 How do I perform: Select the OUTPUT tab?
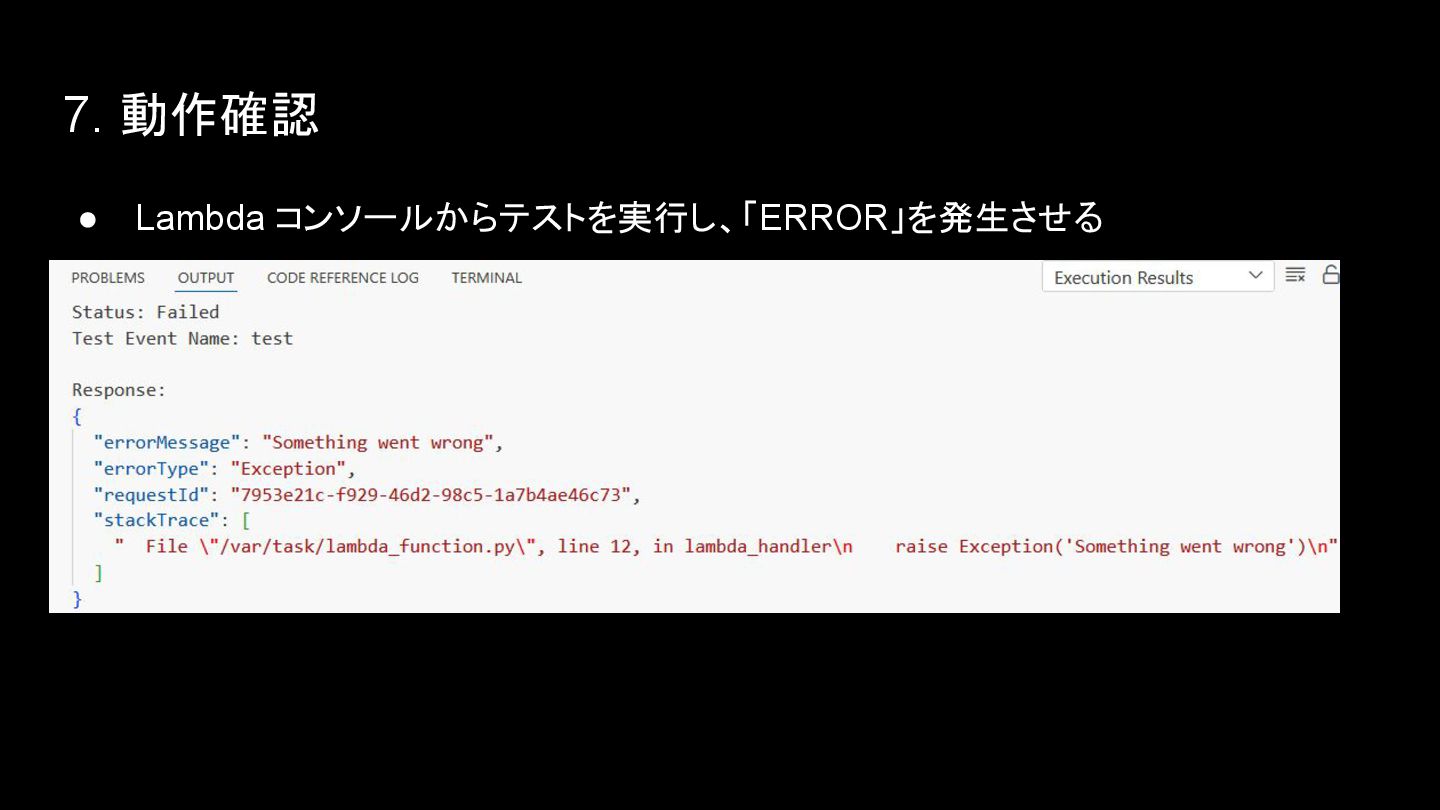pos(206,278)
